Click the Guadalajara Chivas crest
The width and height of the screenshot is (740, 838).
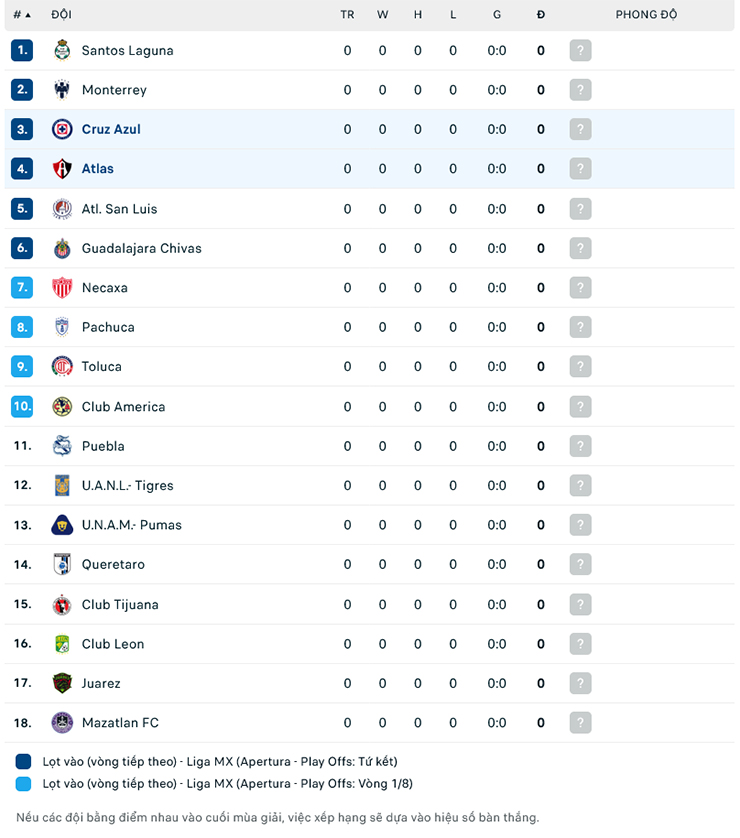[62, 248]
